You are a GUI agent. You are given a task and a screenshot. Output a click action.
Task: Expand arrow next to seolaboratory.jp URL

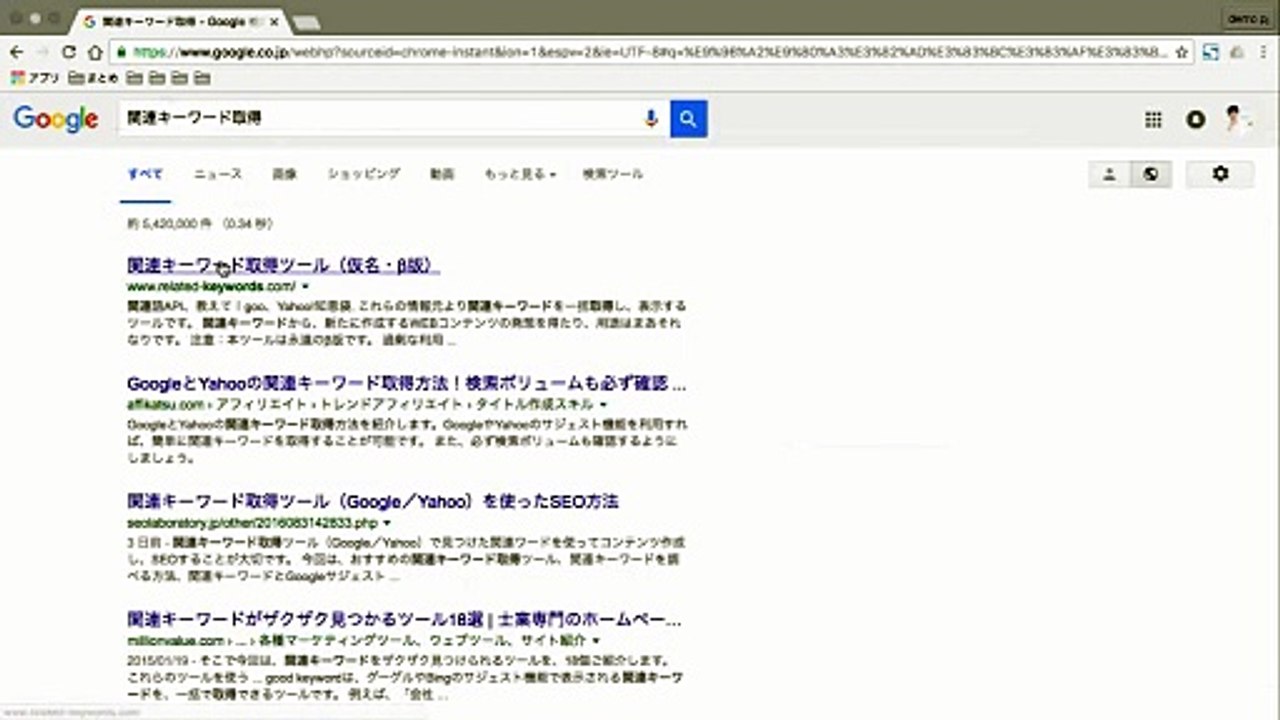tap(387, 523)
